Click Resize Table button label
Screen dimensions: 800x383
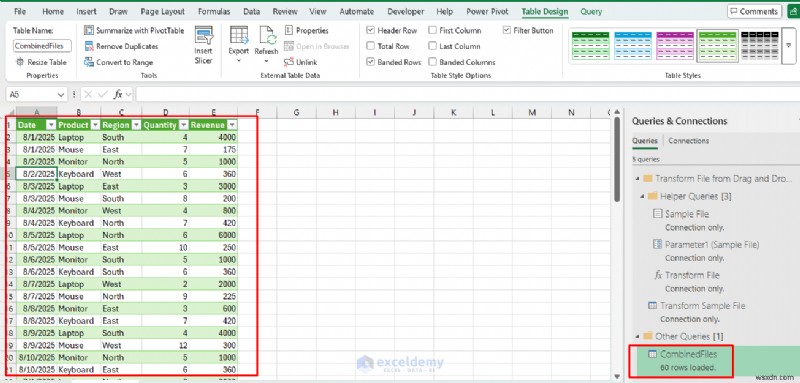46,62
